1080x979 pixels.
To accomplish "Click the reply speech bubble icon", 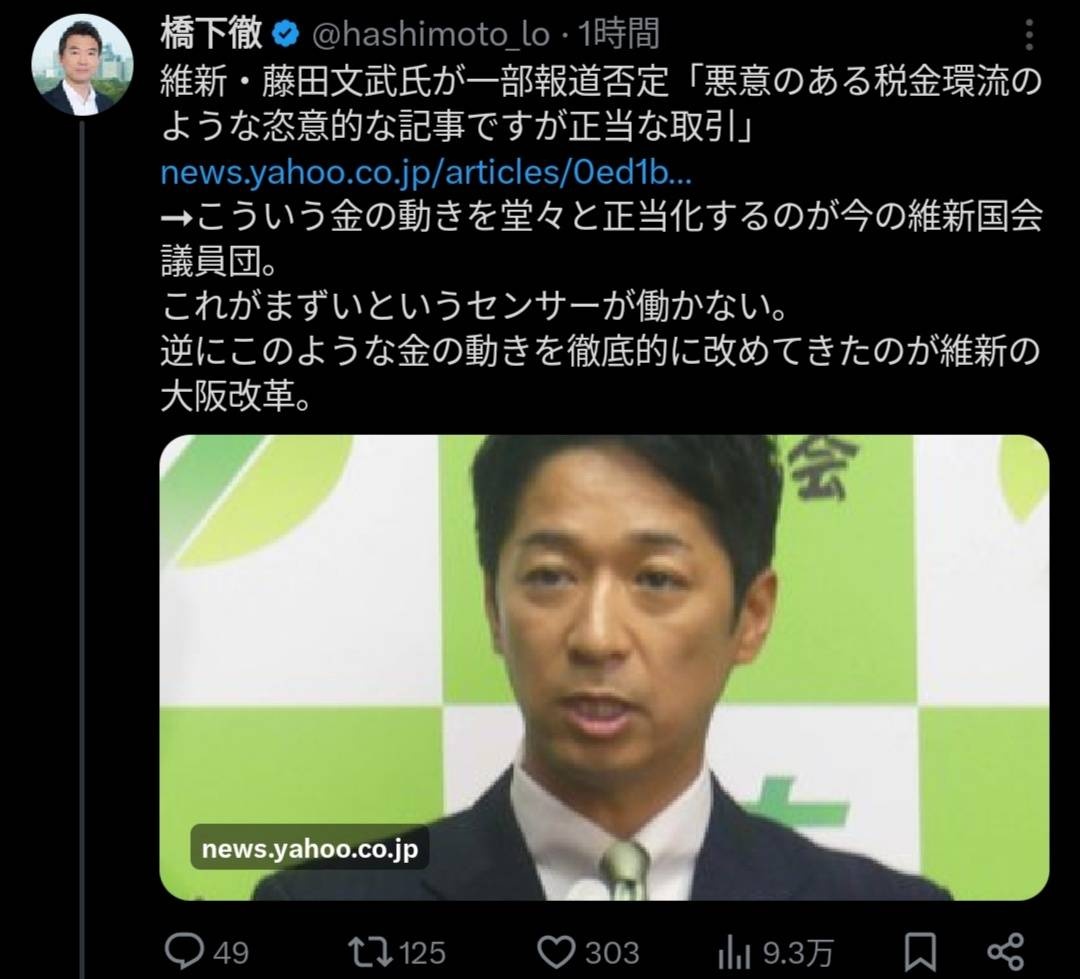I will coord(185,951).
